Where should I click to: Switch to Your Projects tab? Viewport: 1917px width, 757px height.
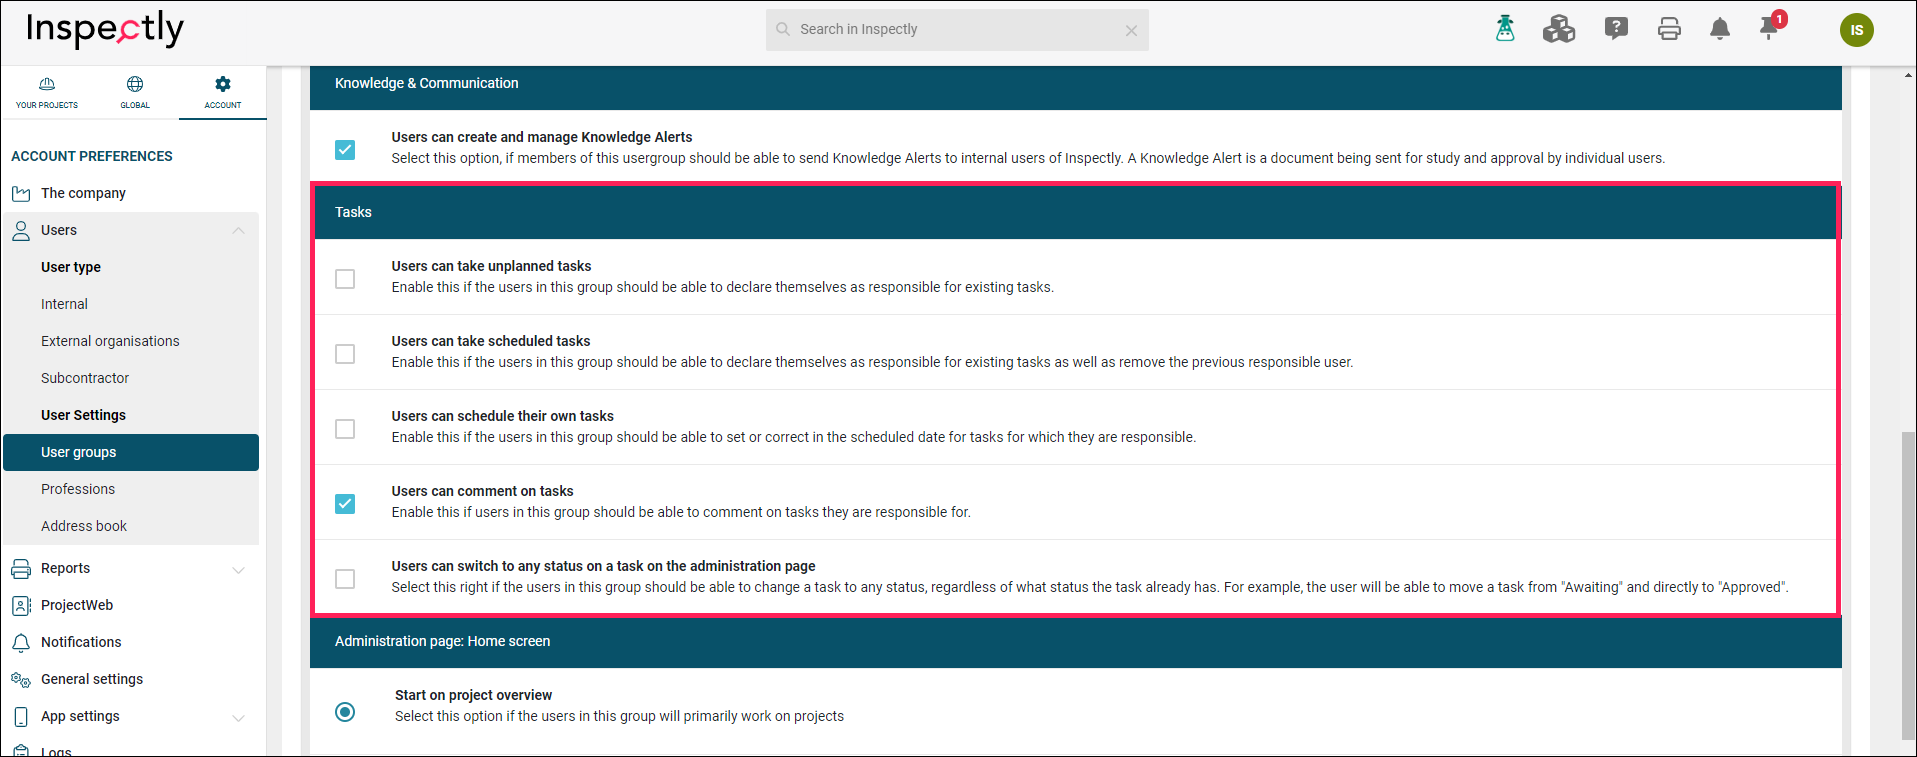click(47, 93)
